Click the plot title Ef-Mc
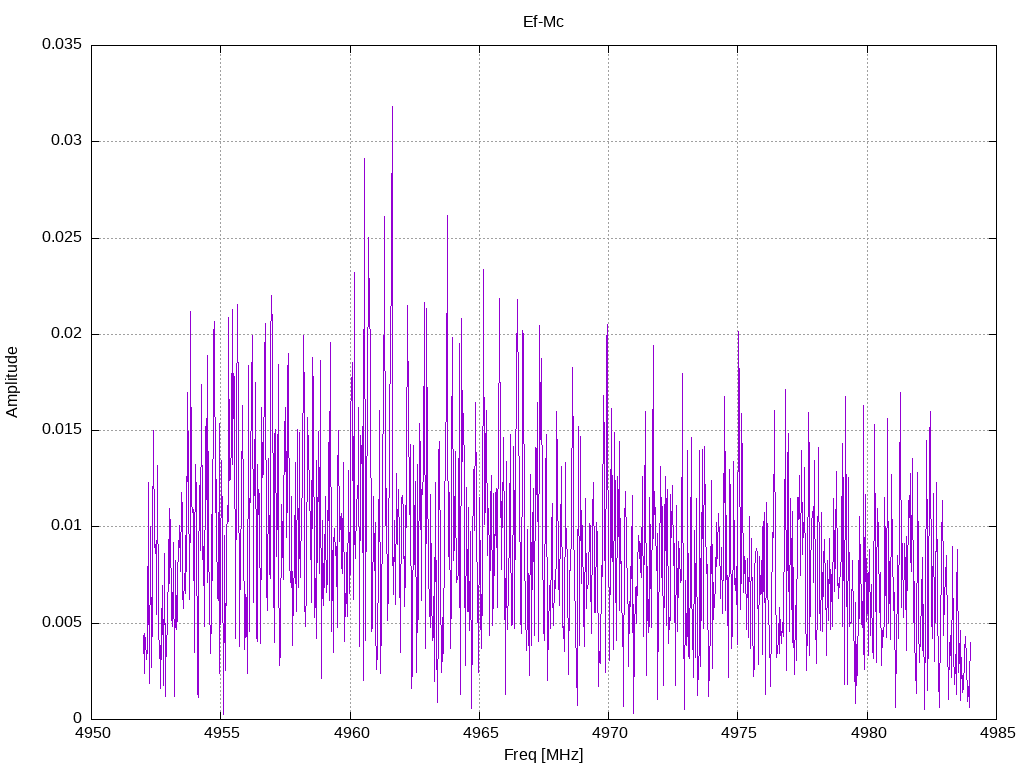 point(543,22)
